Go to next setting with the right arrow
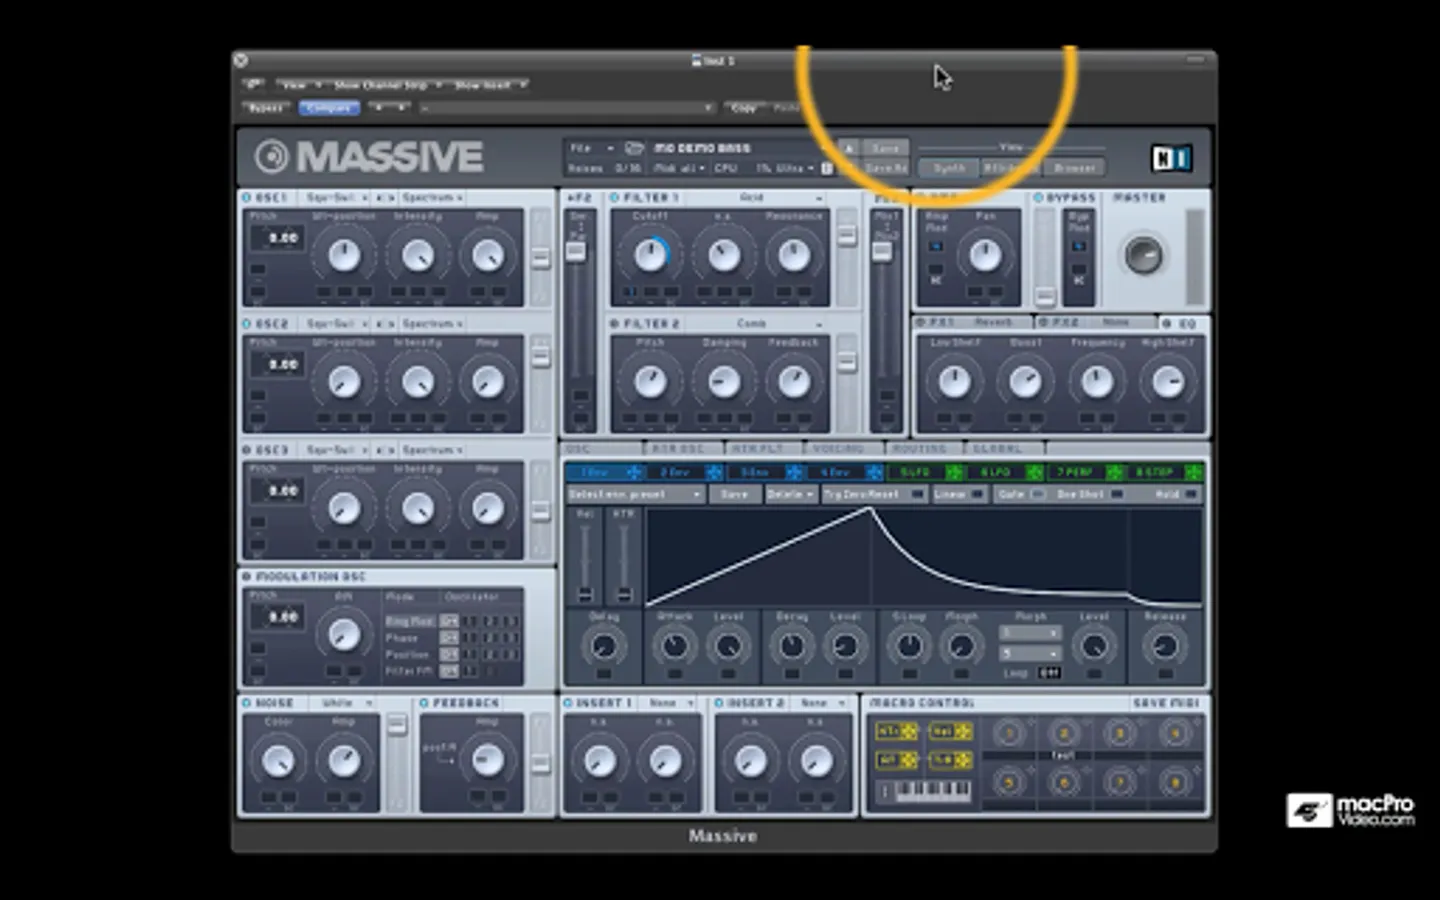This screenshot has height=900, width=1440. coord(402,107)
